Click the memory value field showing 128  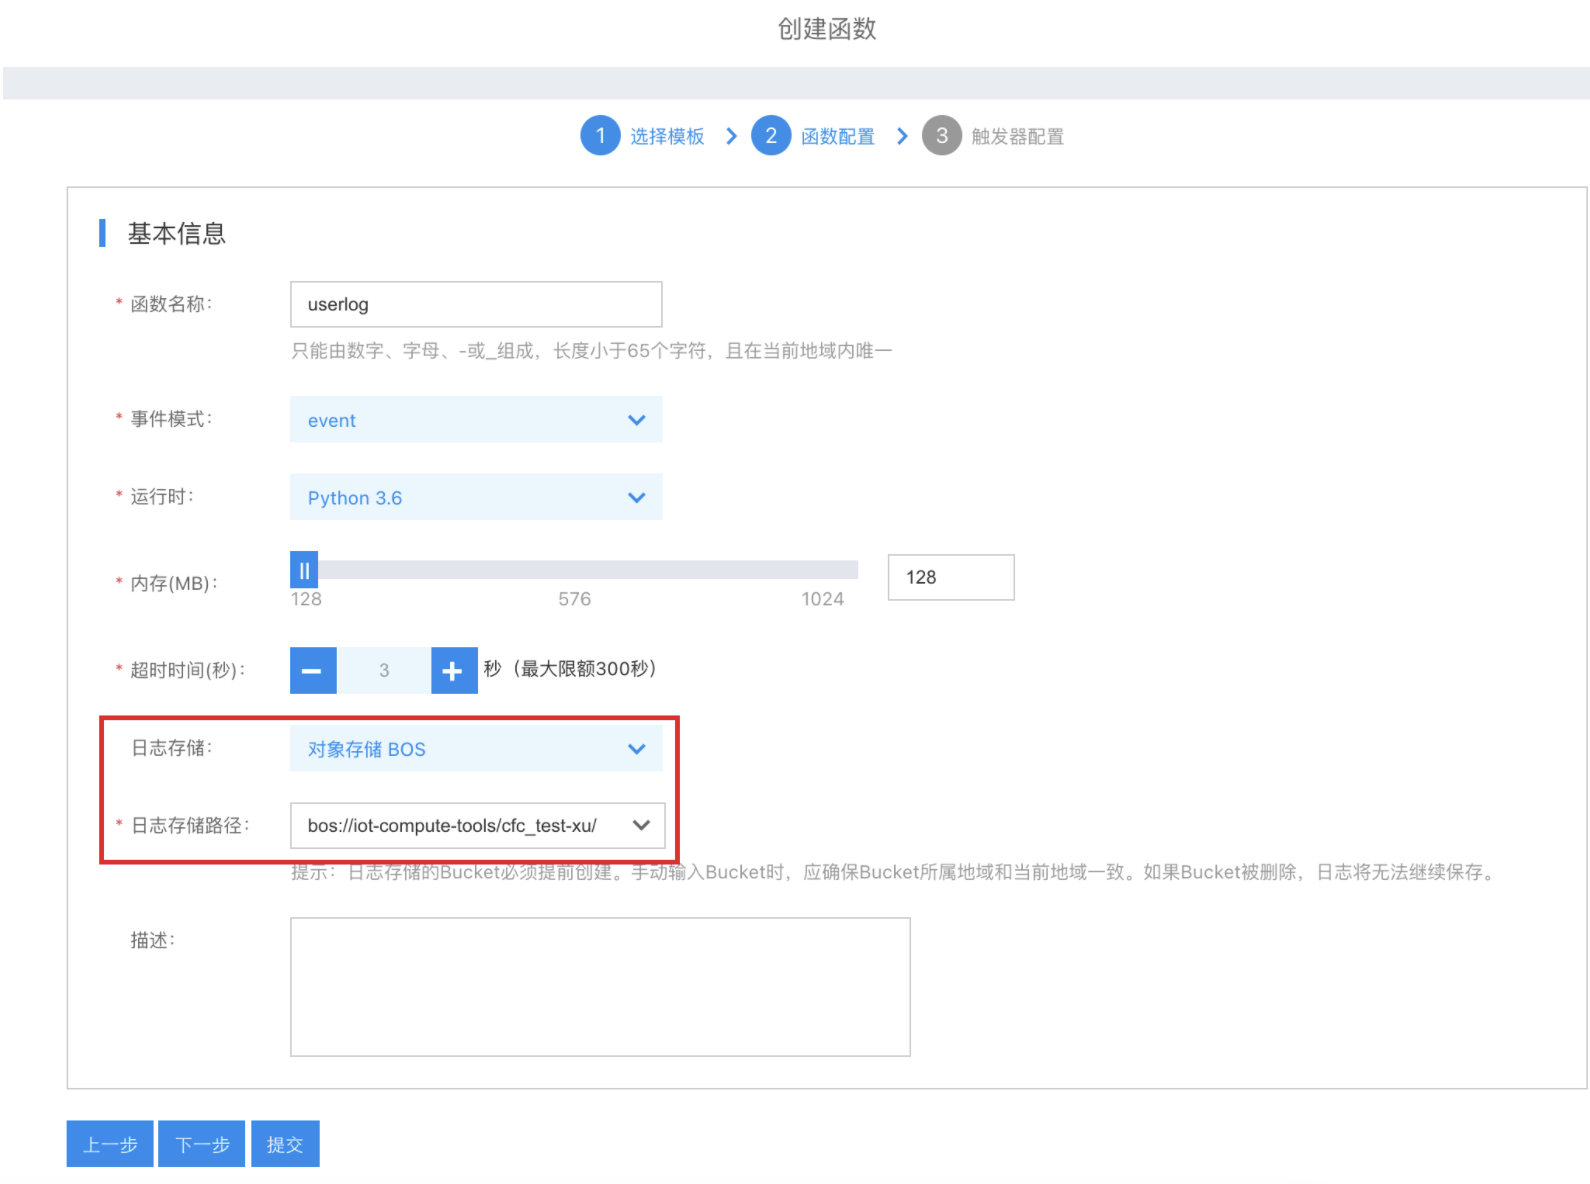[951, 577]
